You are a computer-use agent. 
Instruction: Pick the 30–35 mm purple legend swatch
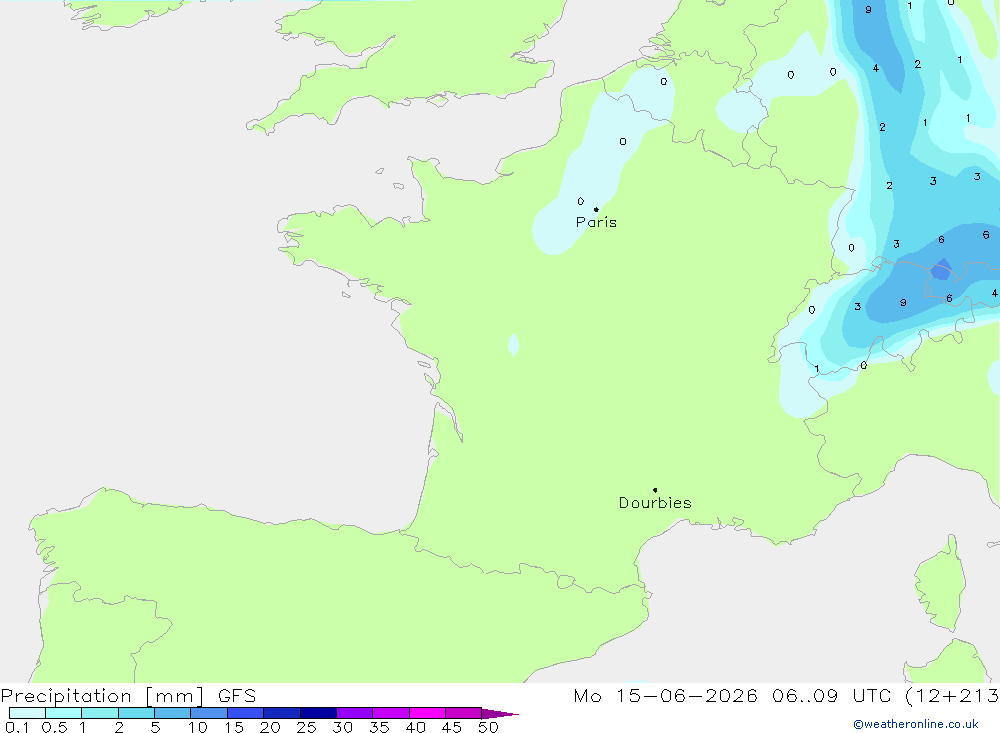click(x=355, y=713)
